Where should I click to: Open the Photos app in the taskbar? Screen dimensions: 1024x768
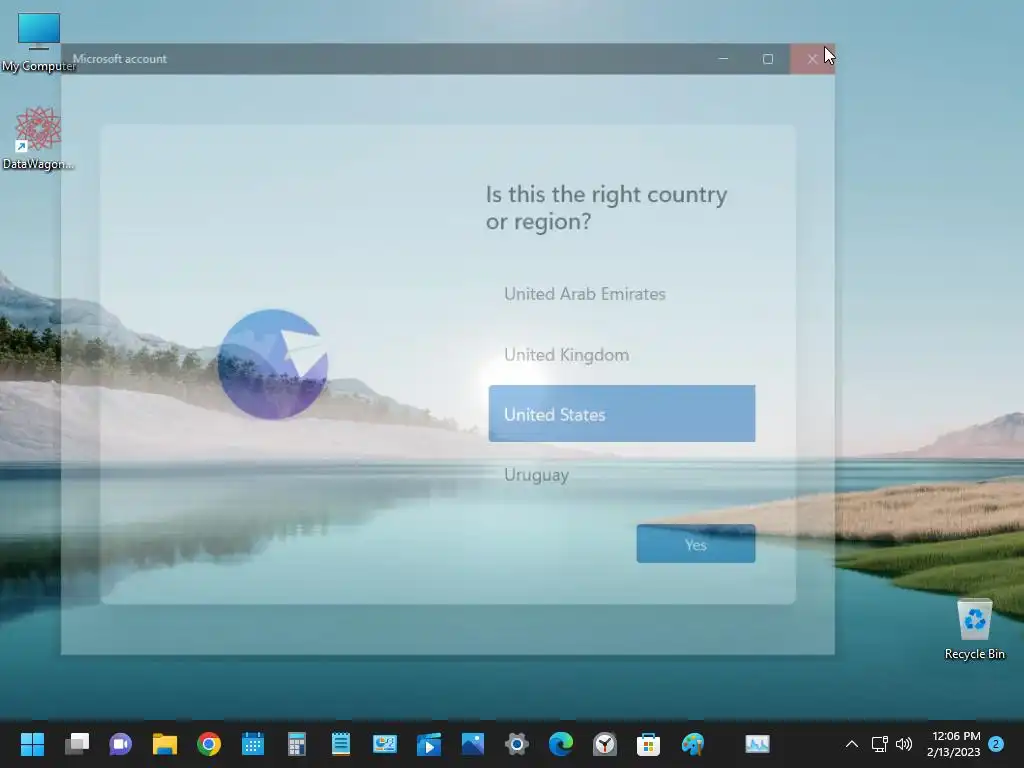(473, 744)
